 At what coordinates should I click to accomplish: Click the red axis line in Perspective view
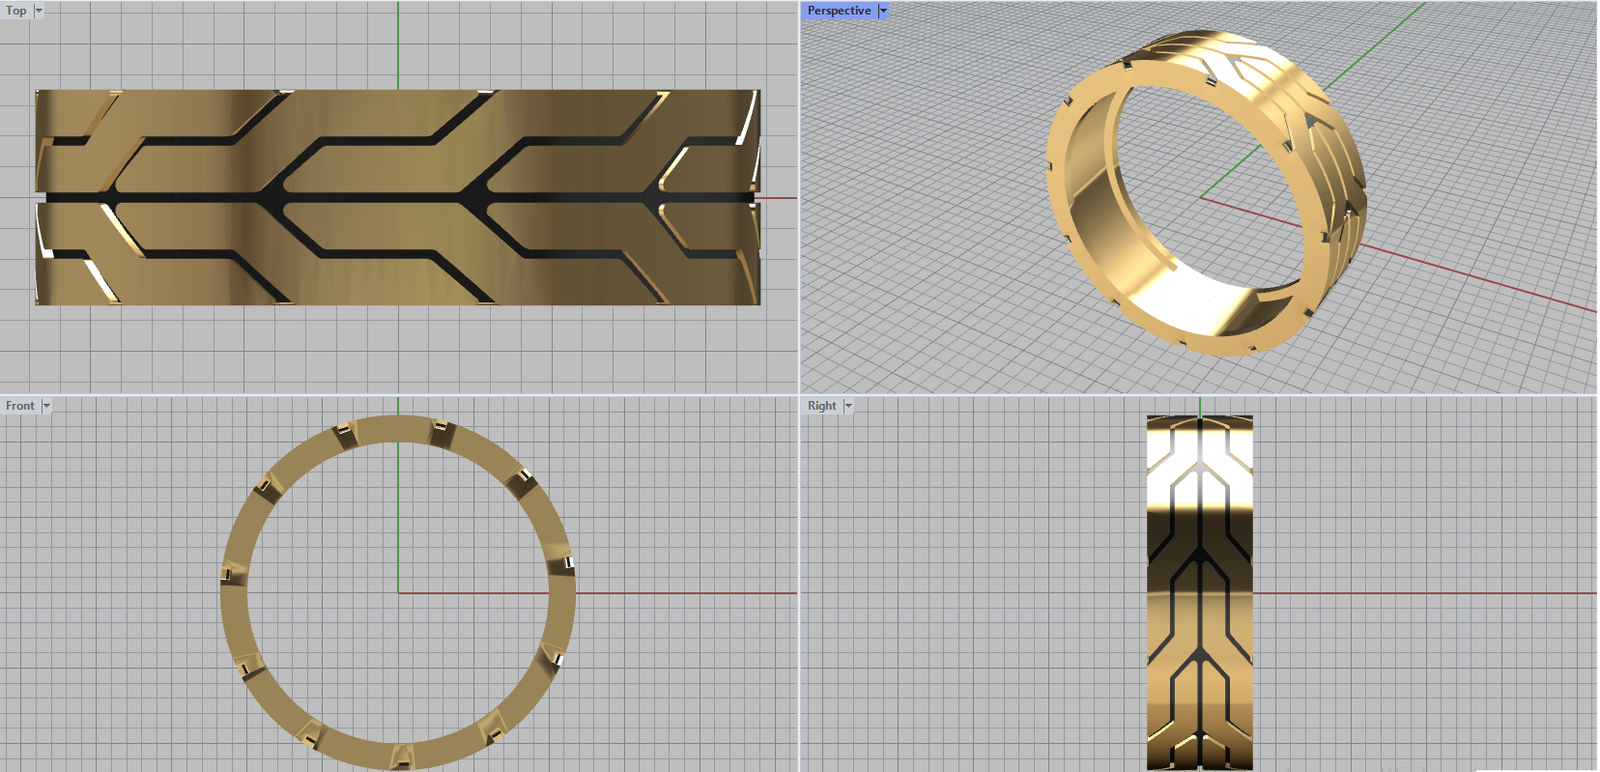coord(1480,278)
